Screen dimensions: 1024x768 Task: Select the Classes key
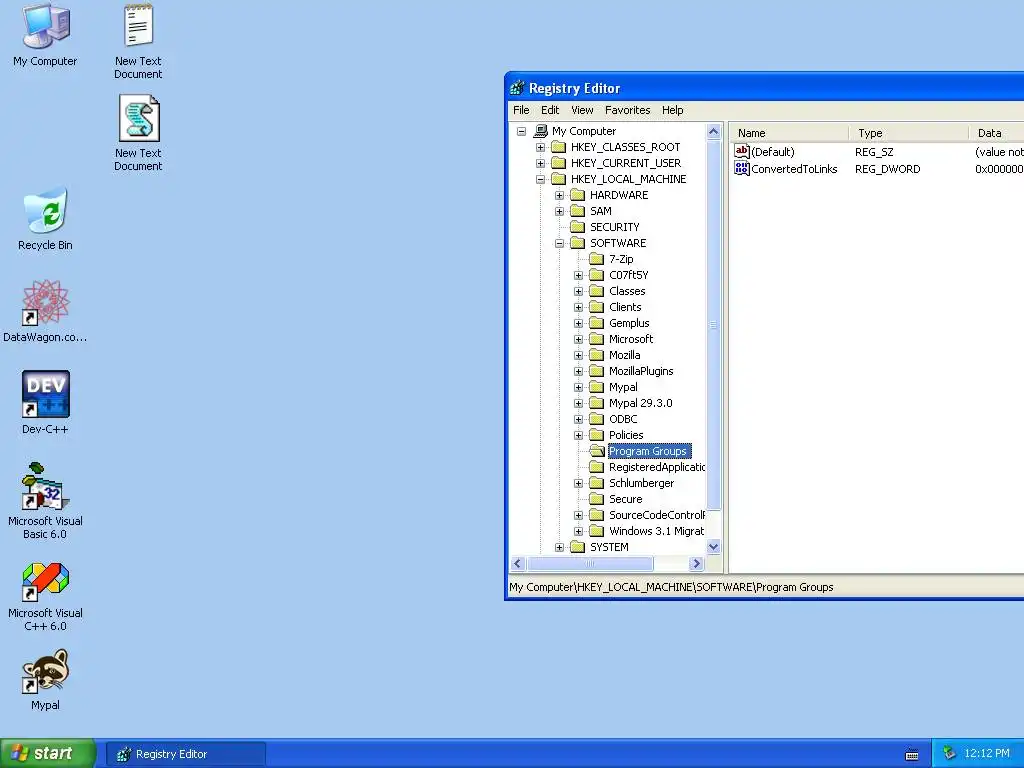point(627,291)
